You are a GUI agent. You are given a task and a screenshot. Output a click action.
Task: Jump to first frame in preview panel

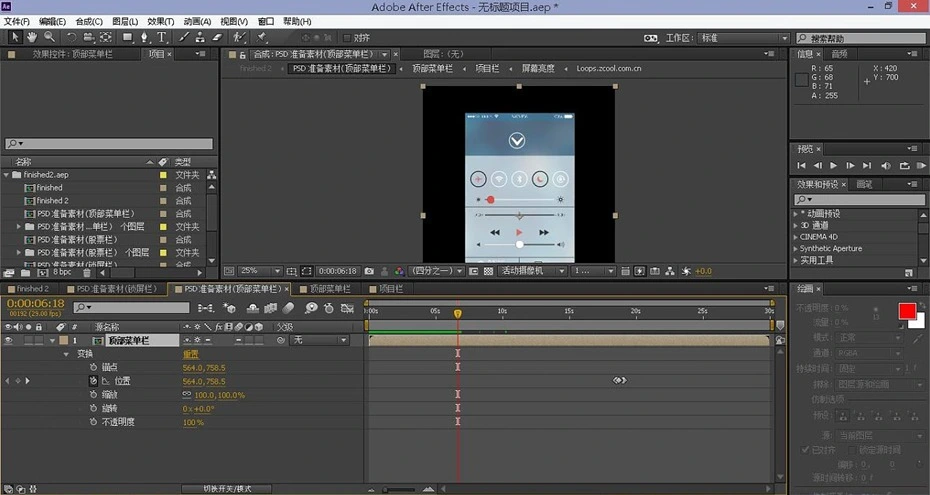pyautogui.click(x=801, y=165)
